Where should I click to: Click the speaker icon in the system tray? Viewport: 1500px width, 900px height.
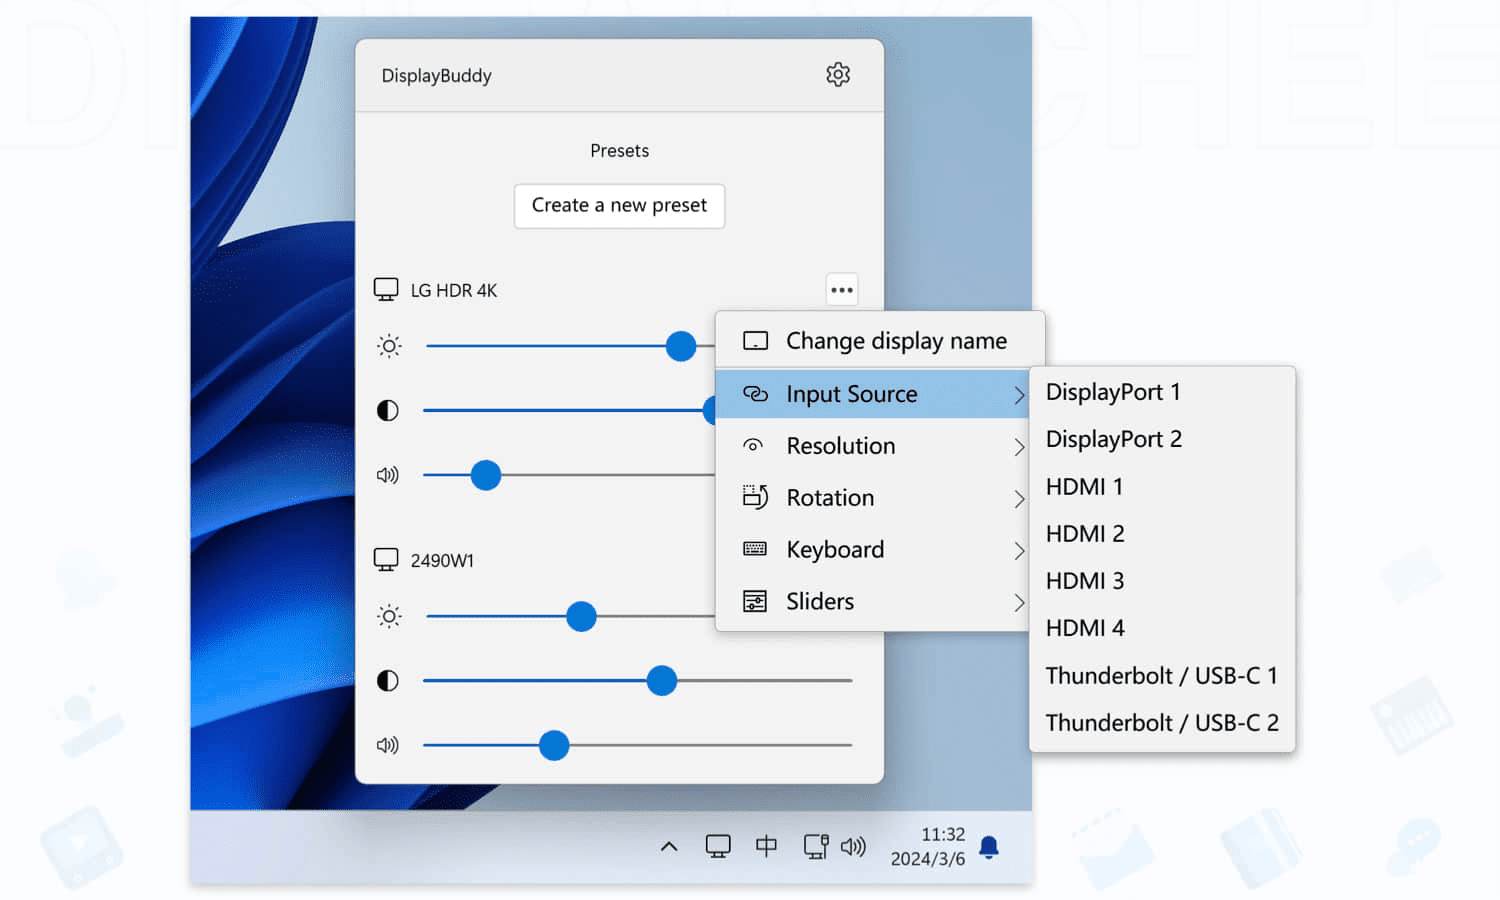coord(854,846)
